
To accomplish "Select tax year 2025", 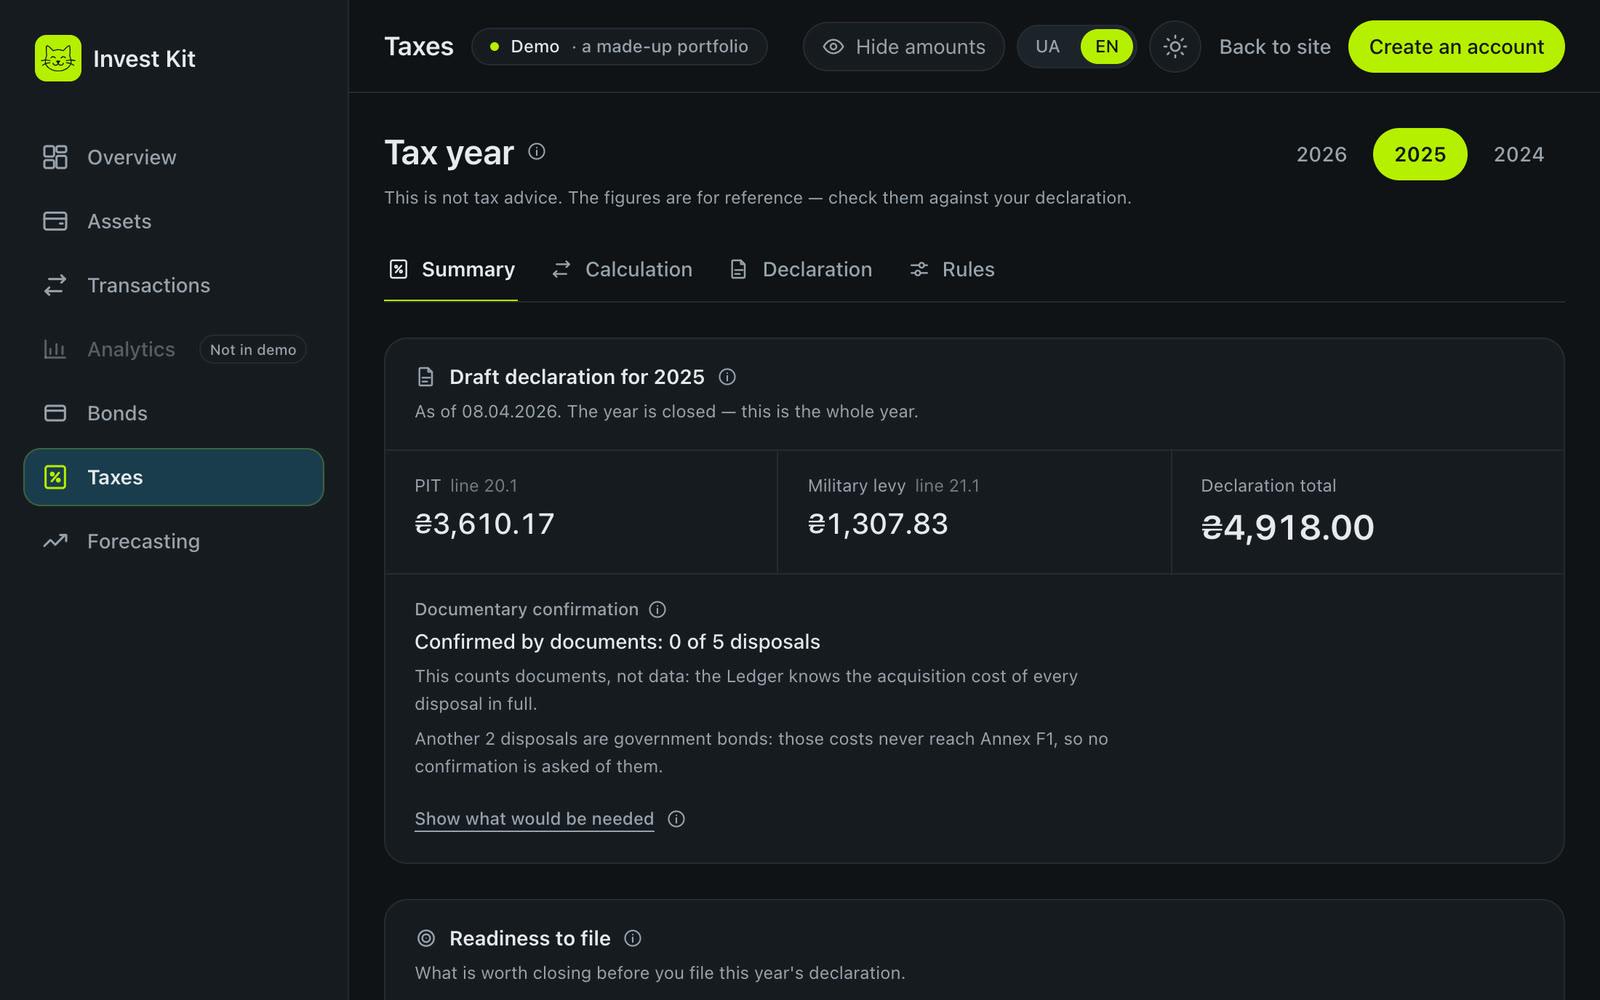I will 1420,154.
